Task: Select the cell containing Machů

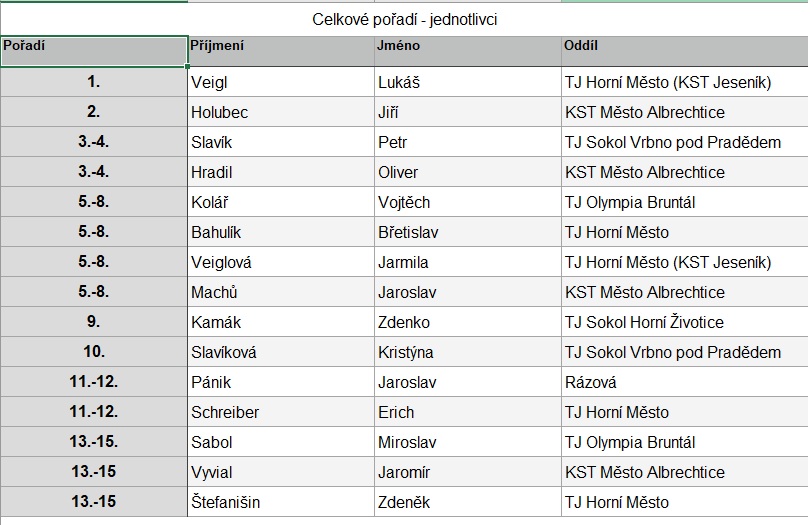Action: tap(281, 292)
